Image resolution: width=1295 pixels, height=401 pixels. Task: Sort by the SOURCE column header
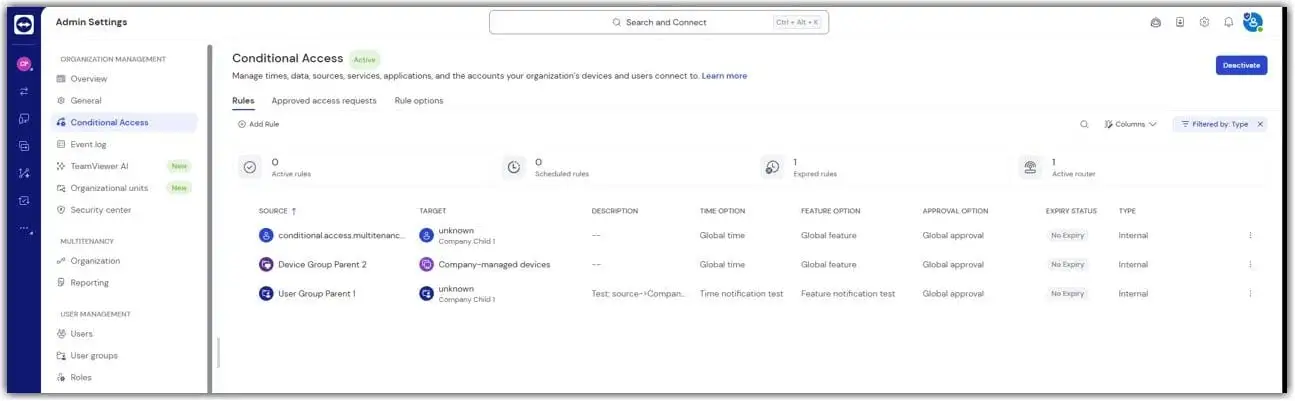(x=277, y=211)
